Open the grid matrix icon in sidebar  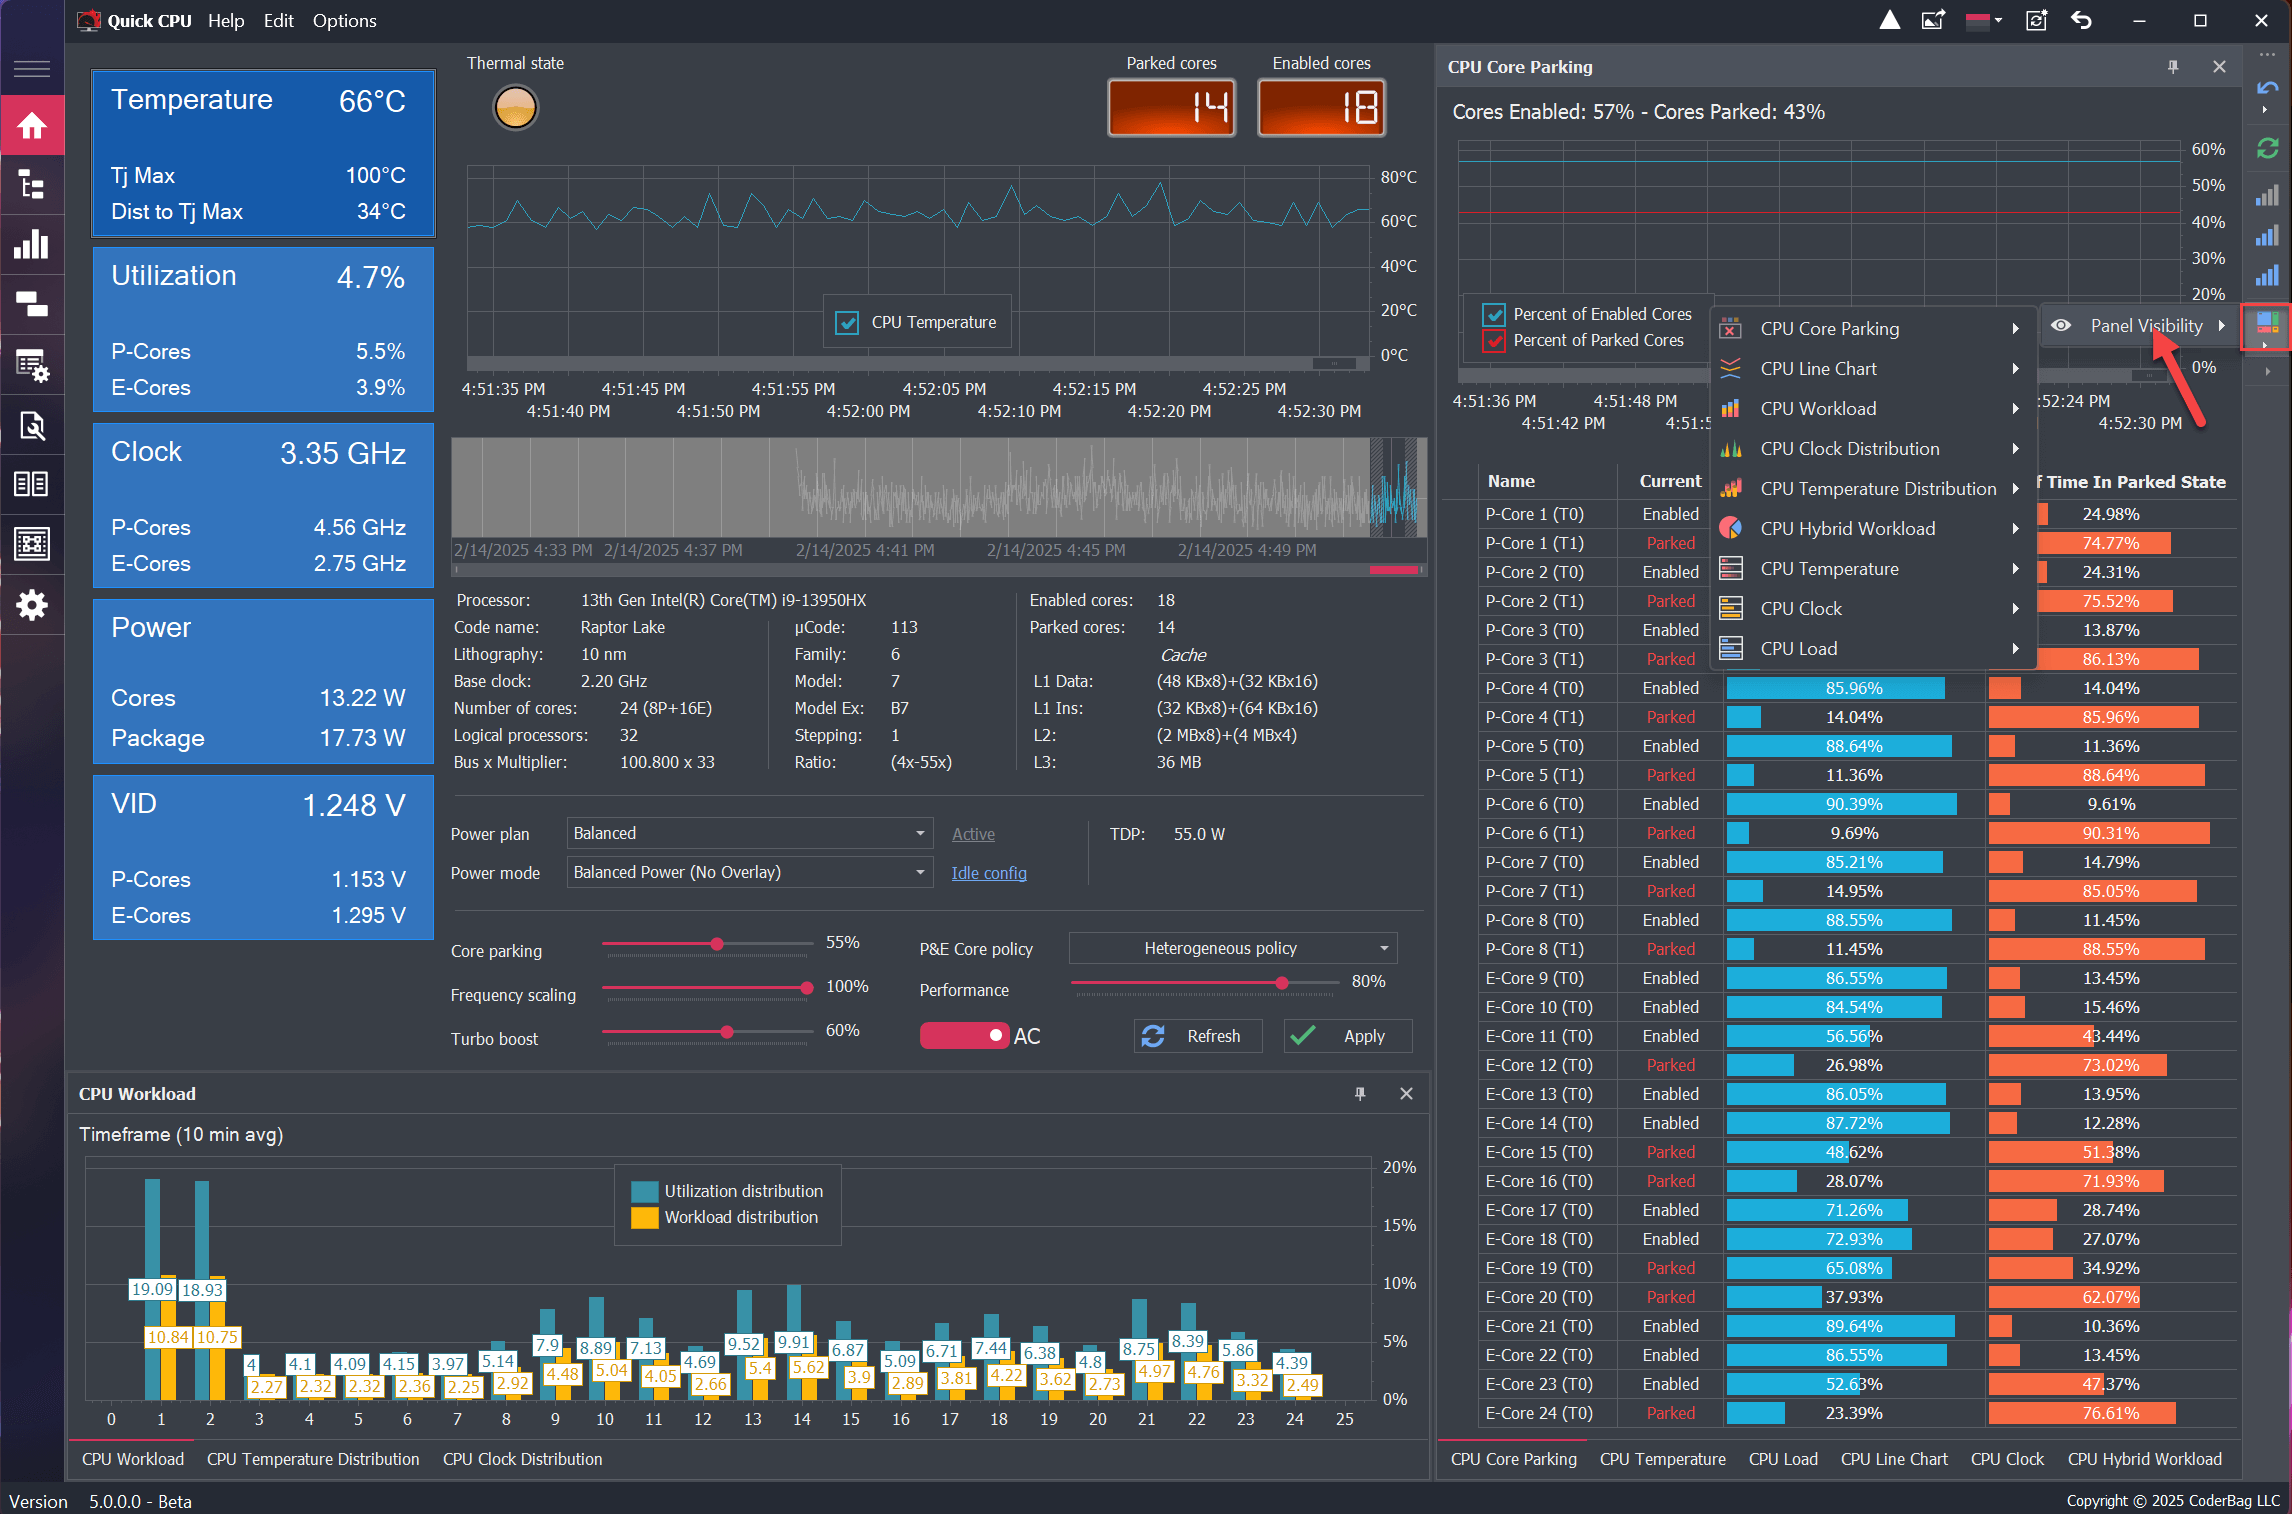tap(32, 544)
